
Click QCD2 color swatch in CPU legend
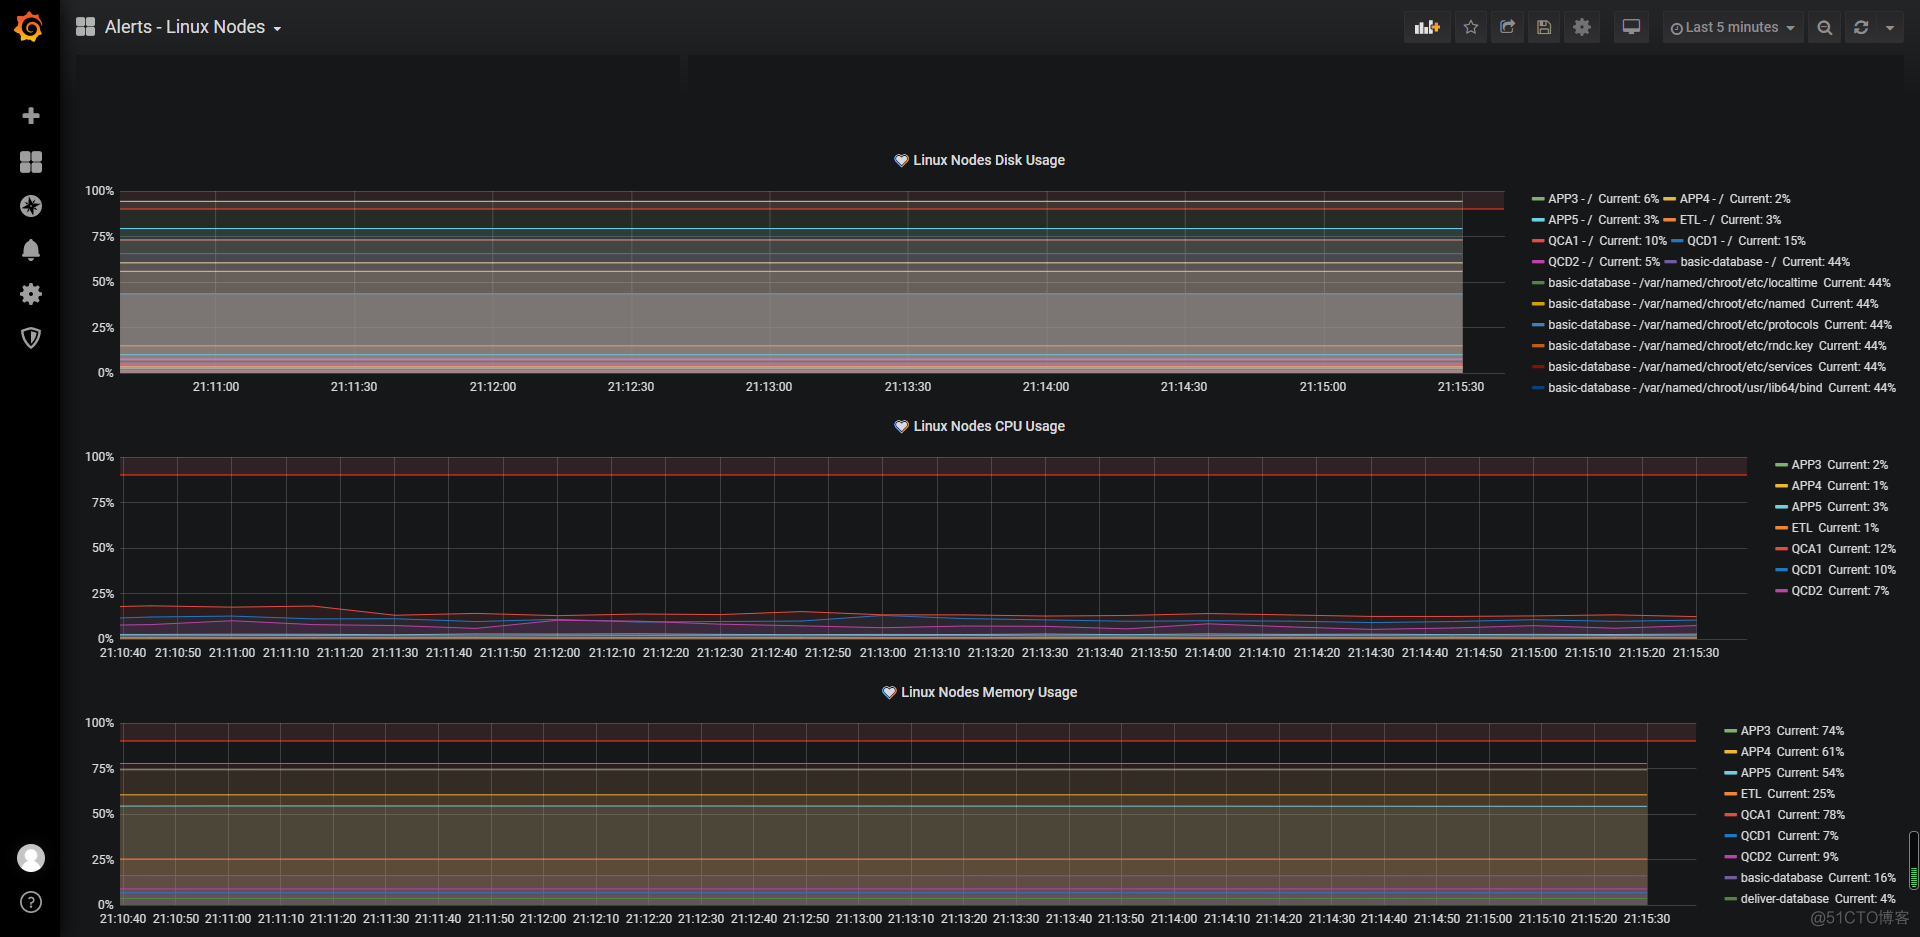coord(1781,591)
